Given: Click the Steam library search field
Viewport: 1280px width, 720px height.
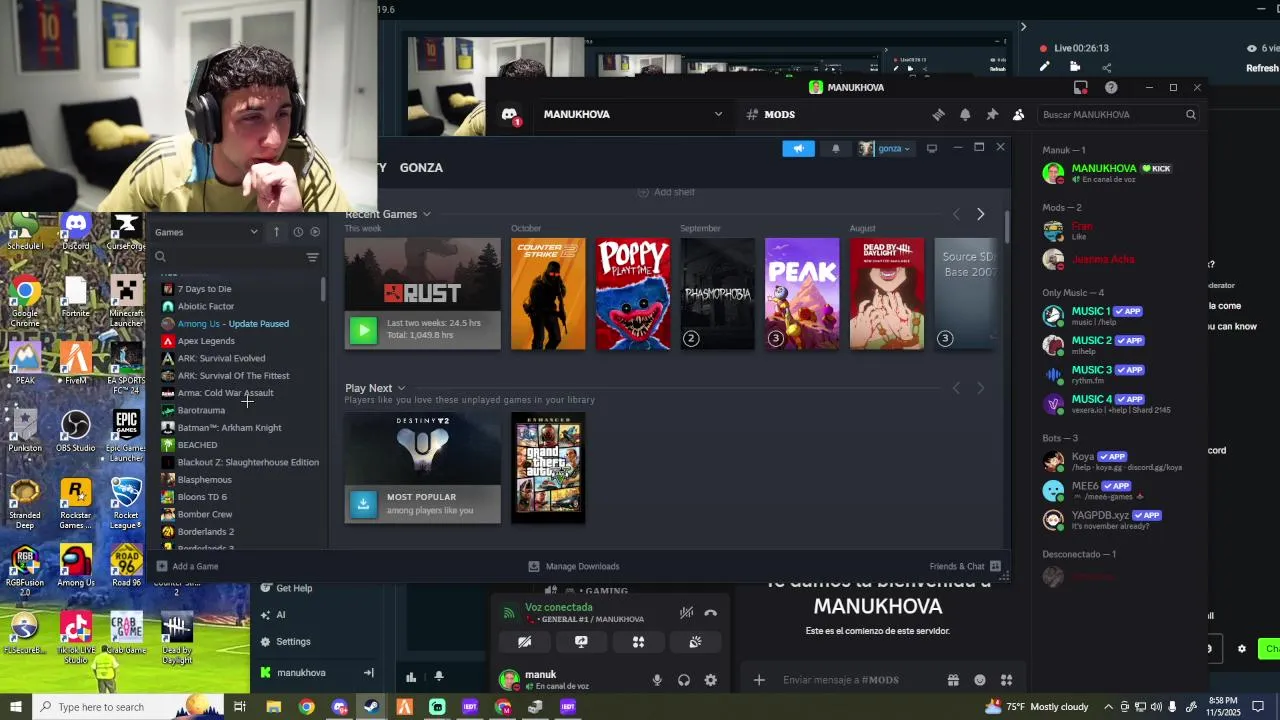Looking at the screenshot, I should 228,257.
